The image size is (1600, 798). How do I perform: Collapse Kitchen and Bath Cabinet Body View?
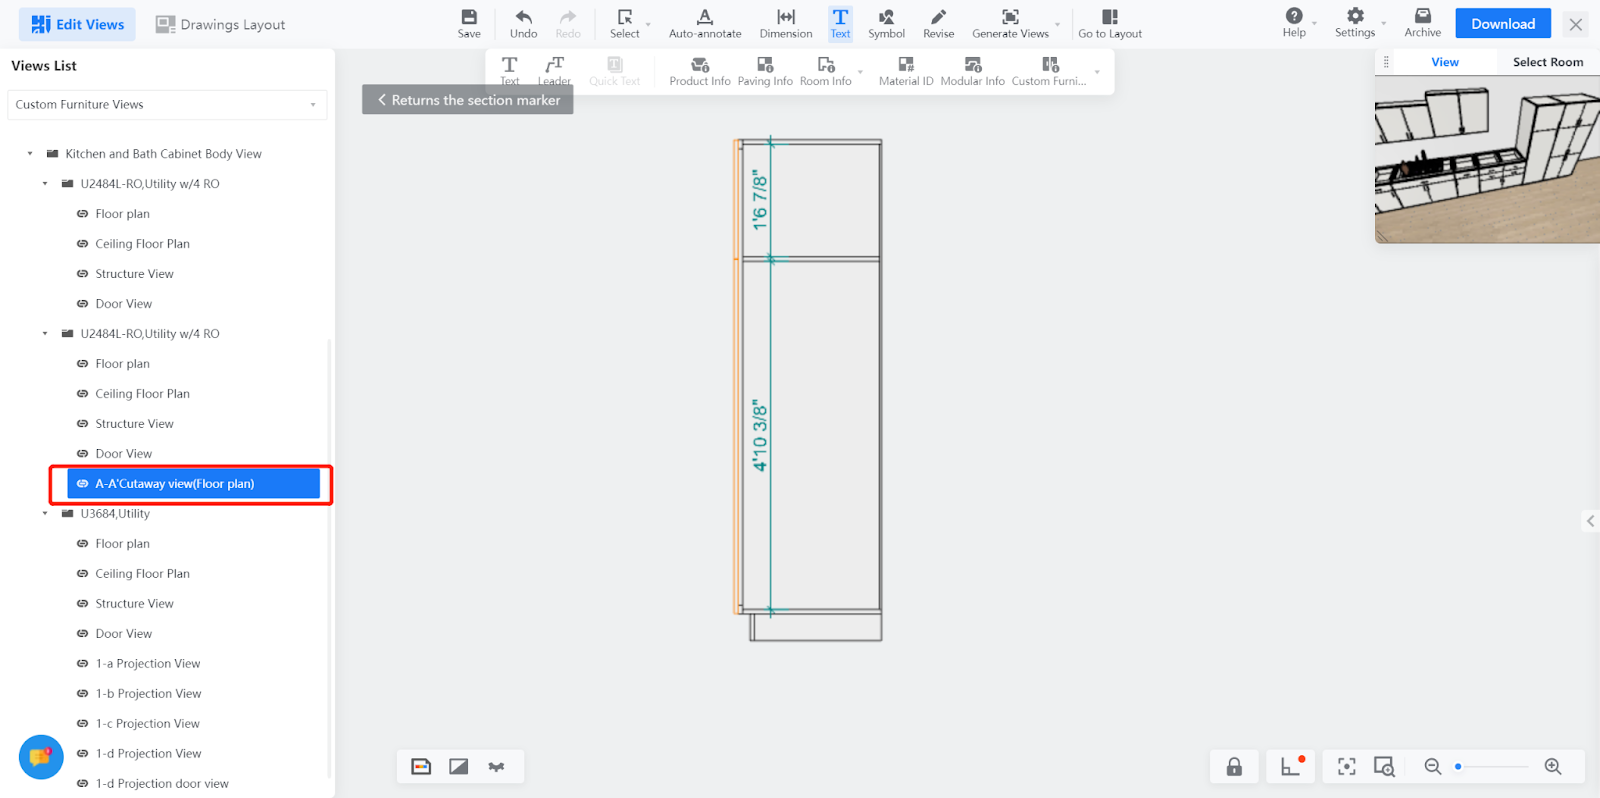(30, 154)
